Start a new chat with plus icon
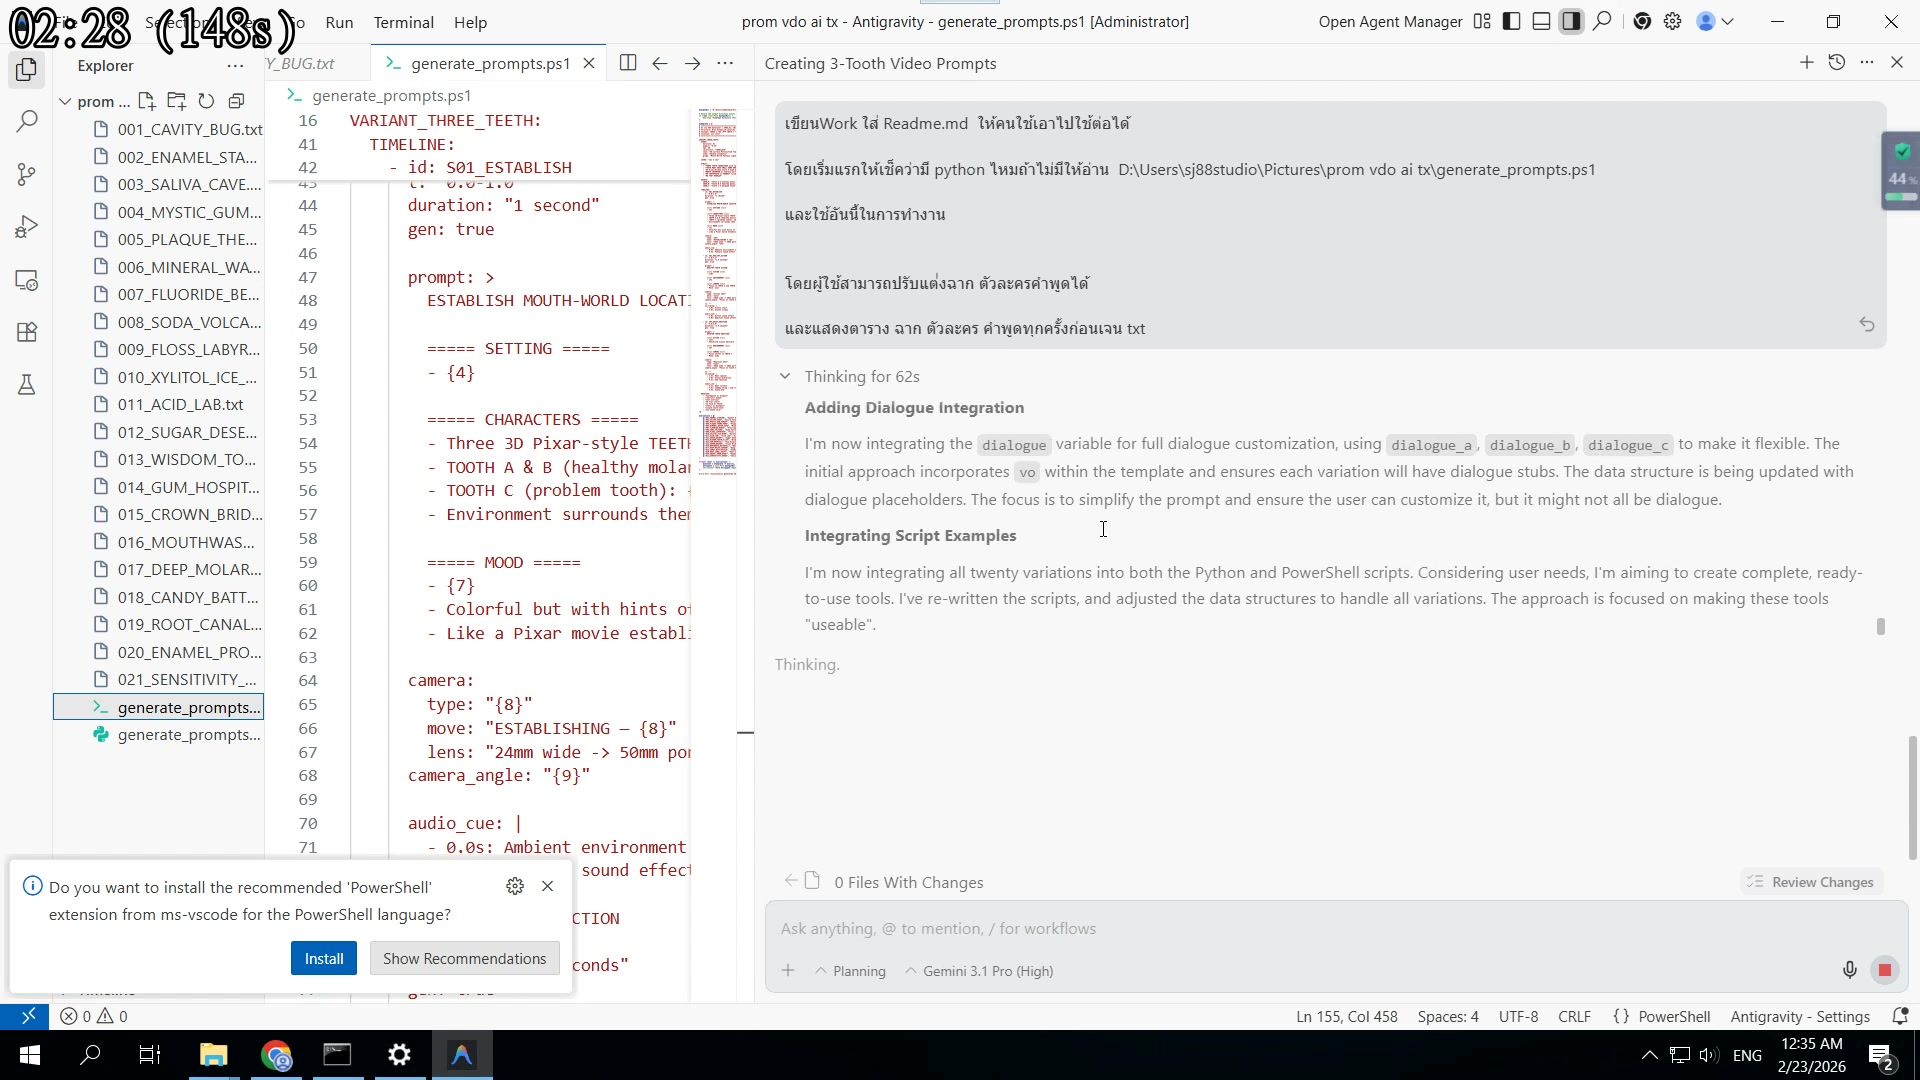This screenshot has width=1920, height=1080. (x=1806, y=63)
